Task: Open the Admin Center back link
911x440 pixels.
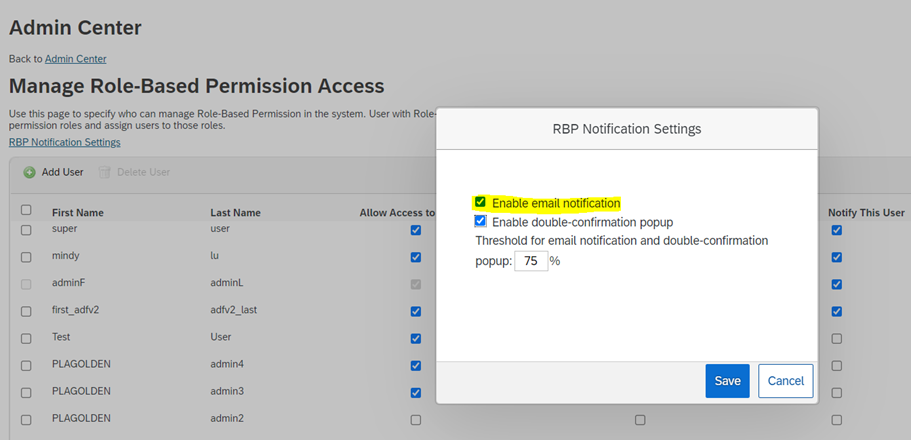Action: [76, 59]
